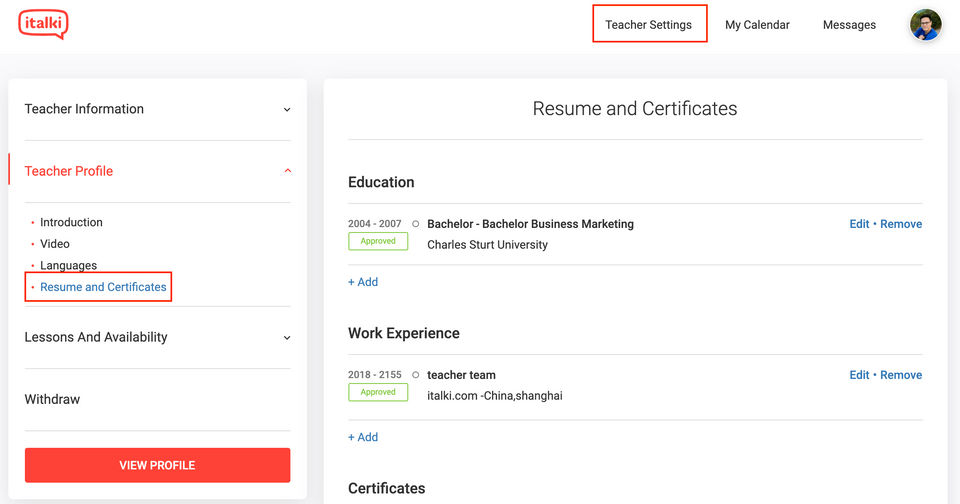Expand the Teacher Information chevron
This screenshot has width=960, height=504.
click(287, 110)
